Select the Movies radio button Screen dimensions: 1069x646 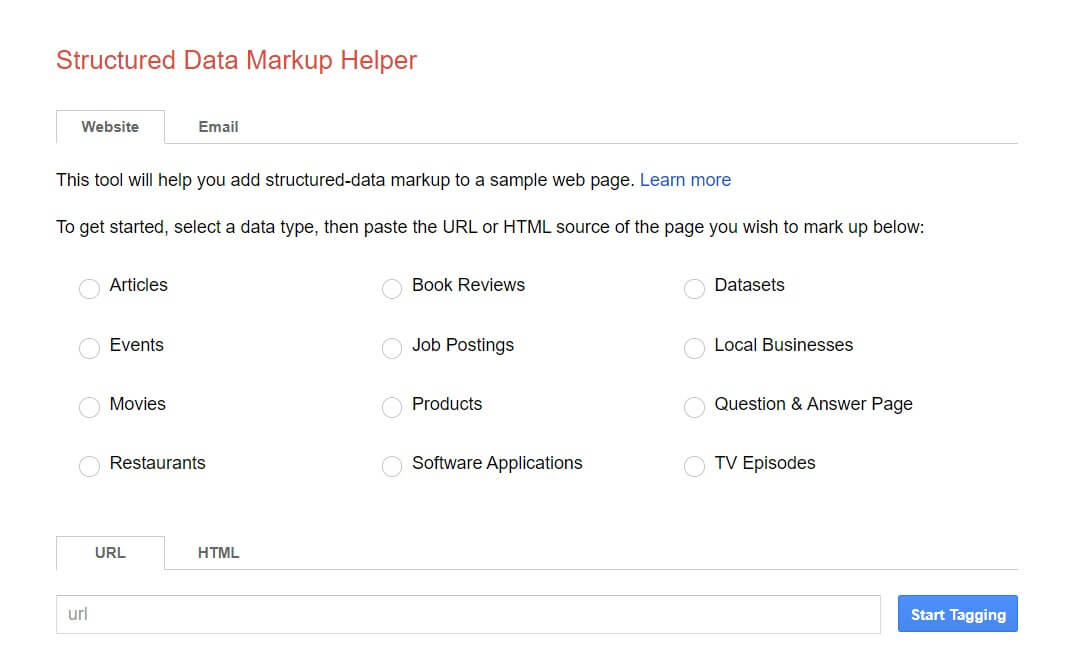pos(89,407)
